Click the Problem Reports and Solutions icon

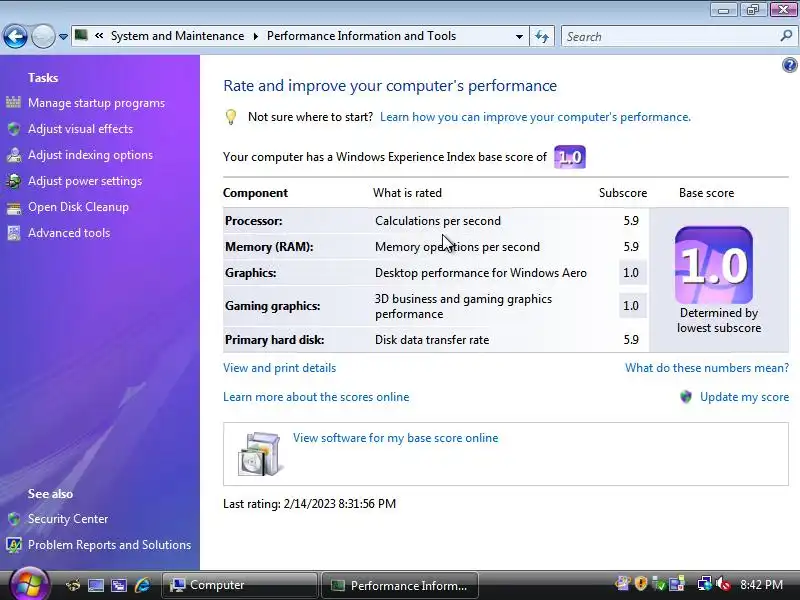[14, 545]
